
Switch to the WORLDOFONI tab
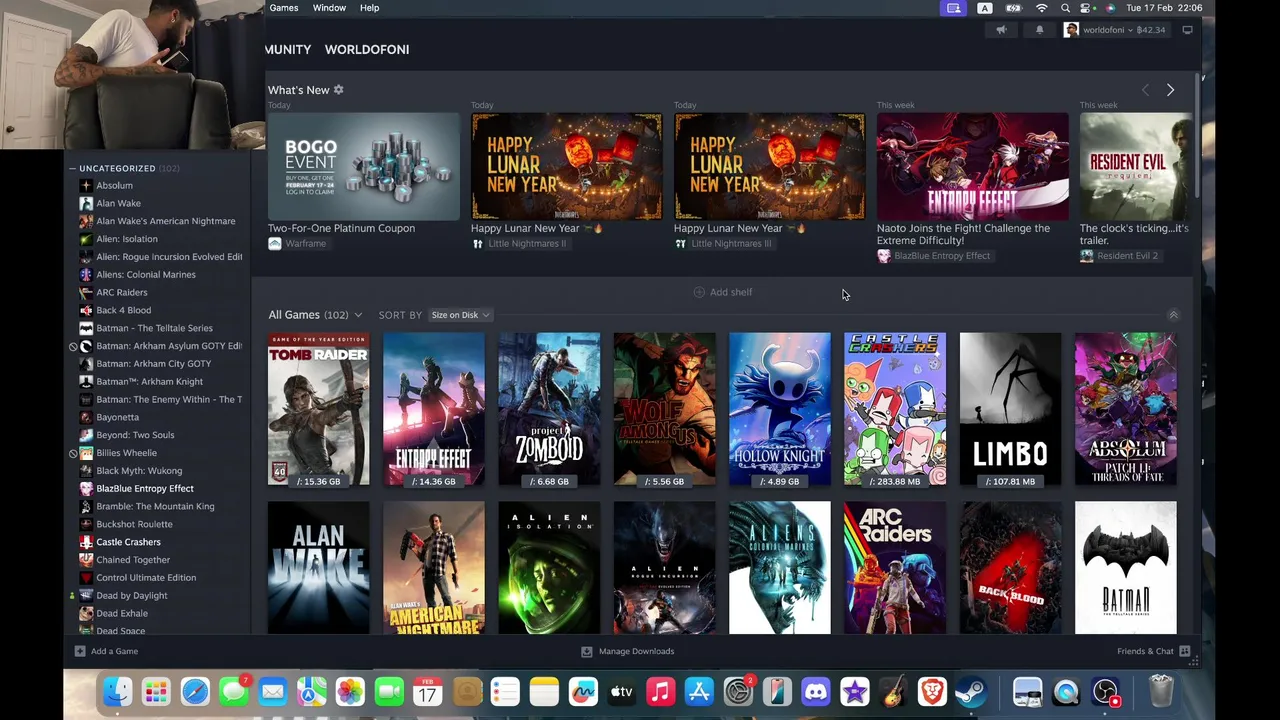click(x=367, y=49)
